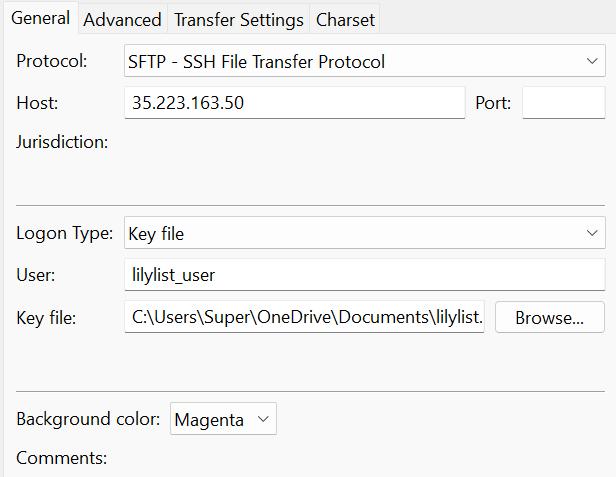
Task: Click the Host label text
Action: point(38,102)
